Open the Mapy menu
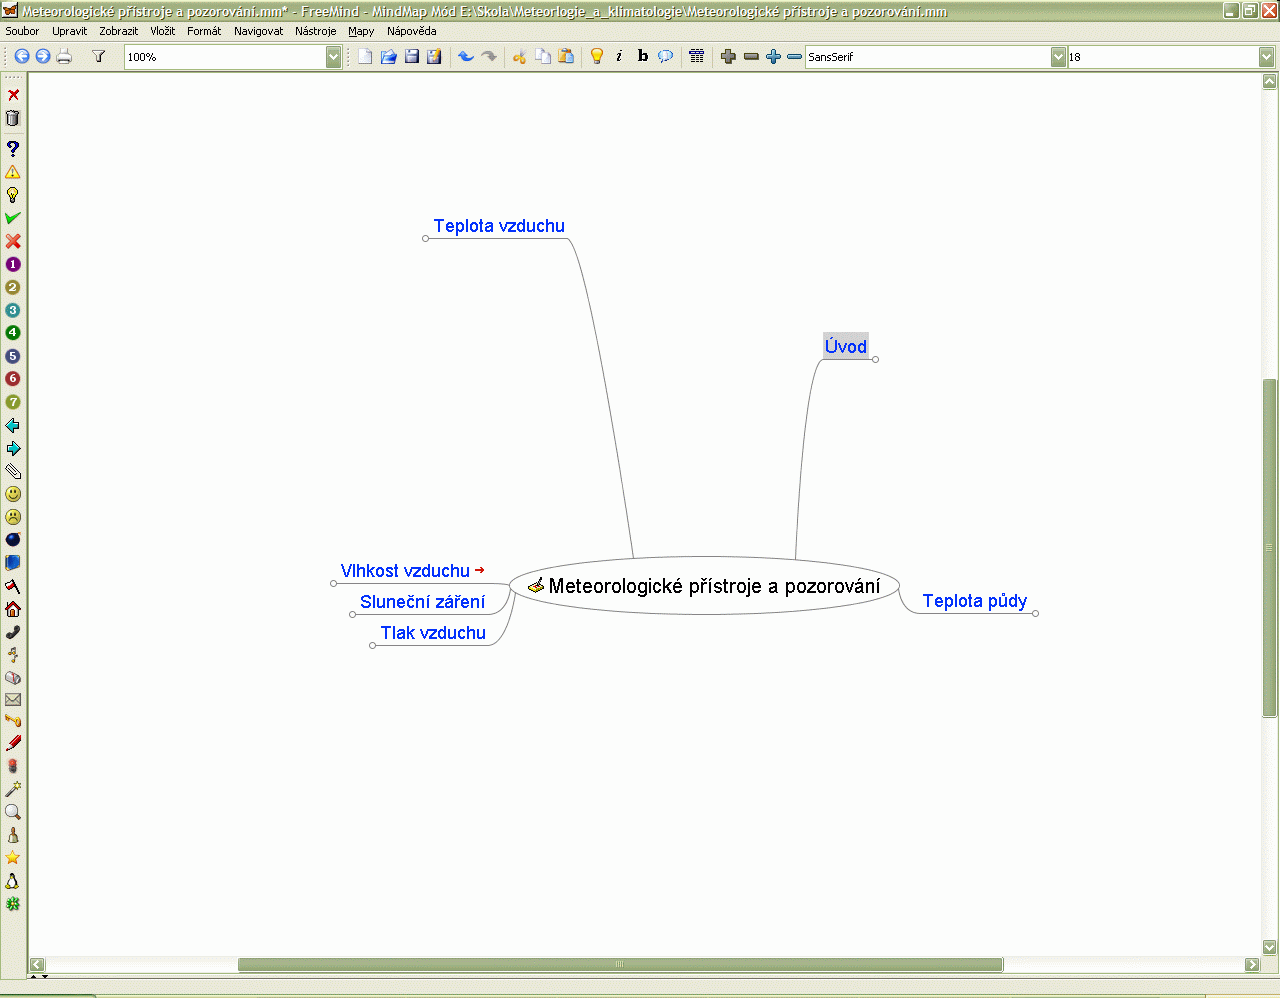1280x998 pixels. (362, 31)
